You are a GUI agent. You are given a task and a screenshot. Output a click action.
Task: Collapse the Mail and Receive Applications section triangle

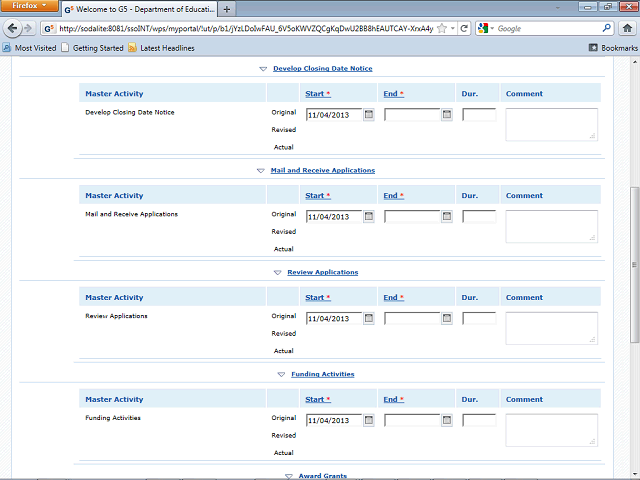pos(261,171)
